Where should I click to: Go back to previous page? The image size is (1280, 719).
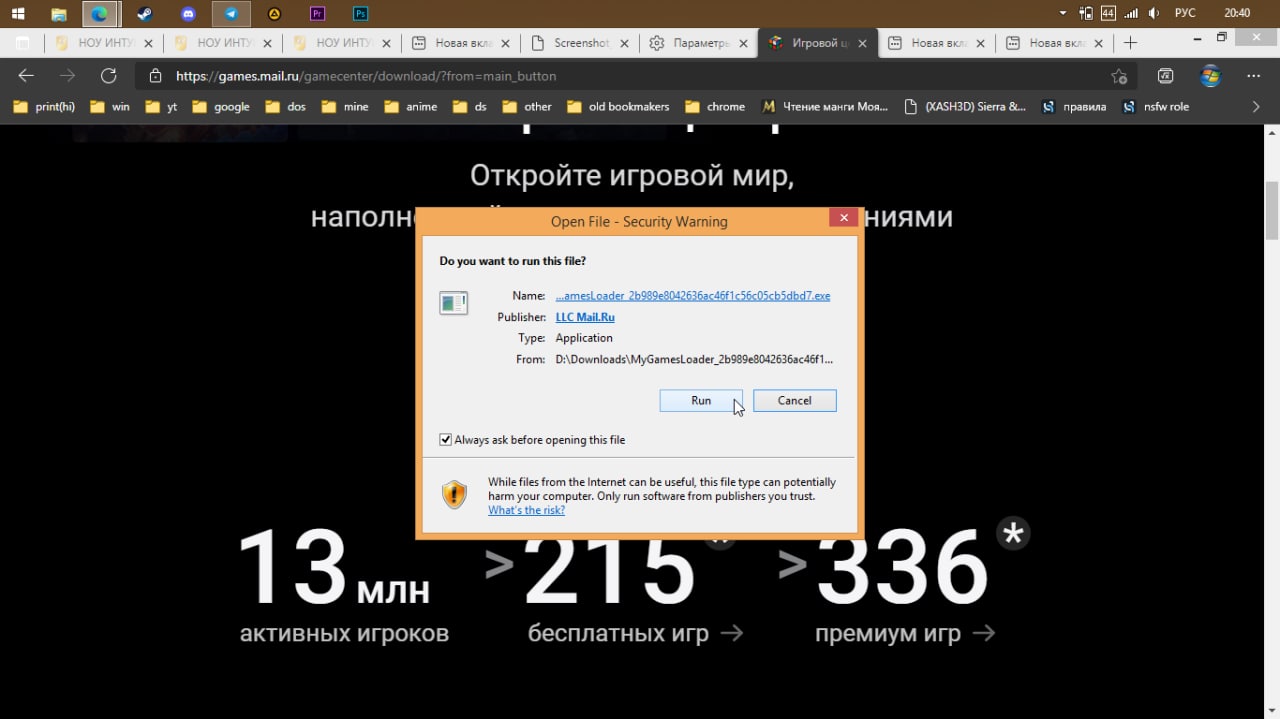[26, 76]
